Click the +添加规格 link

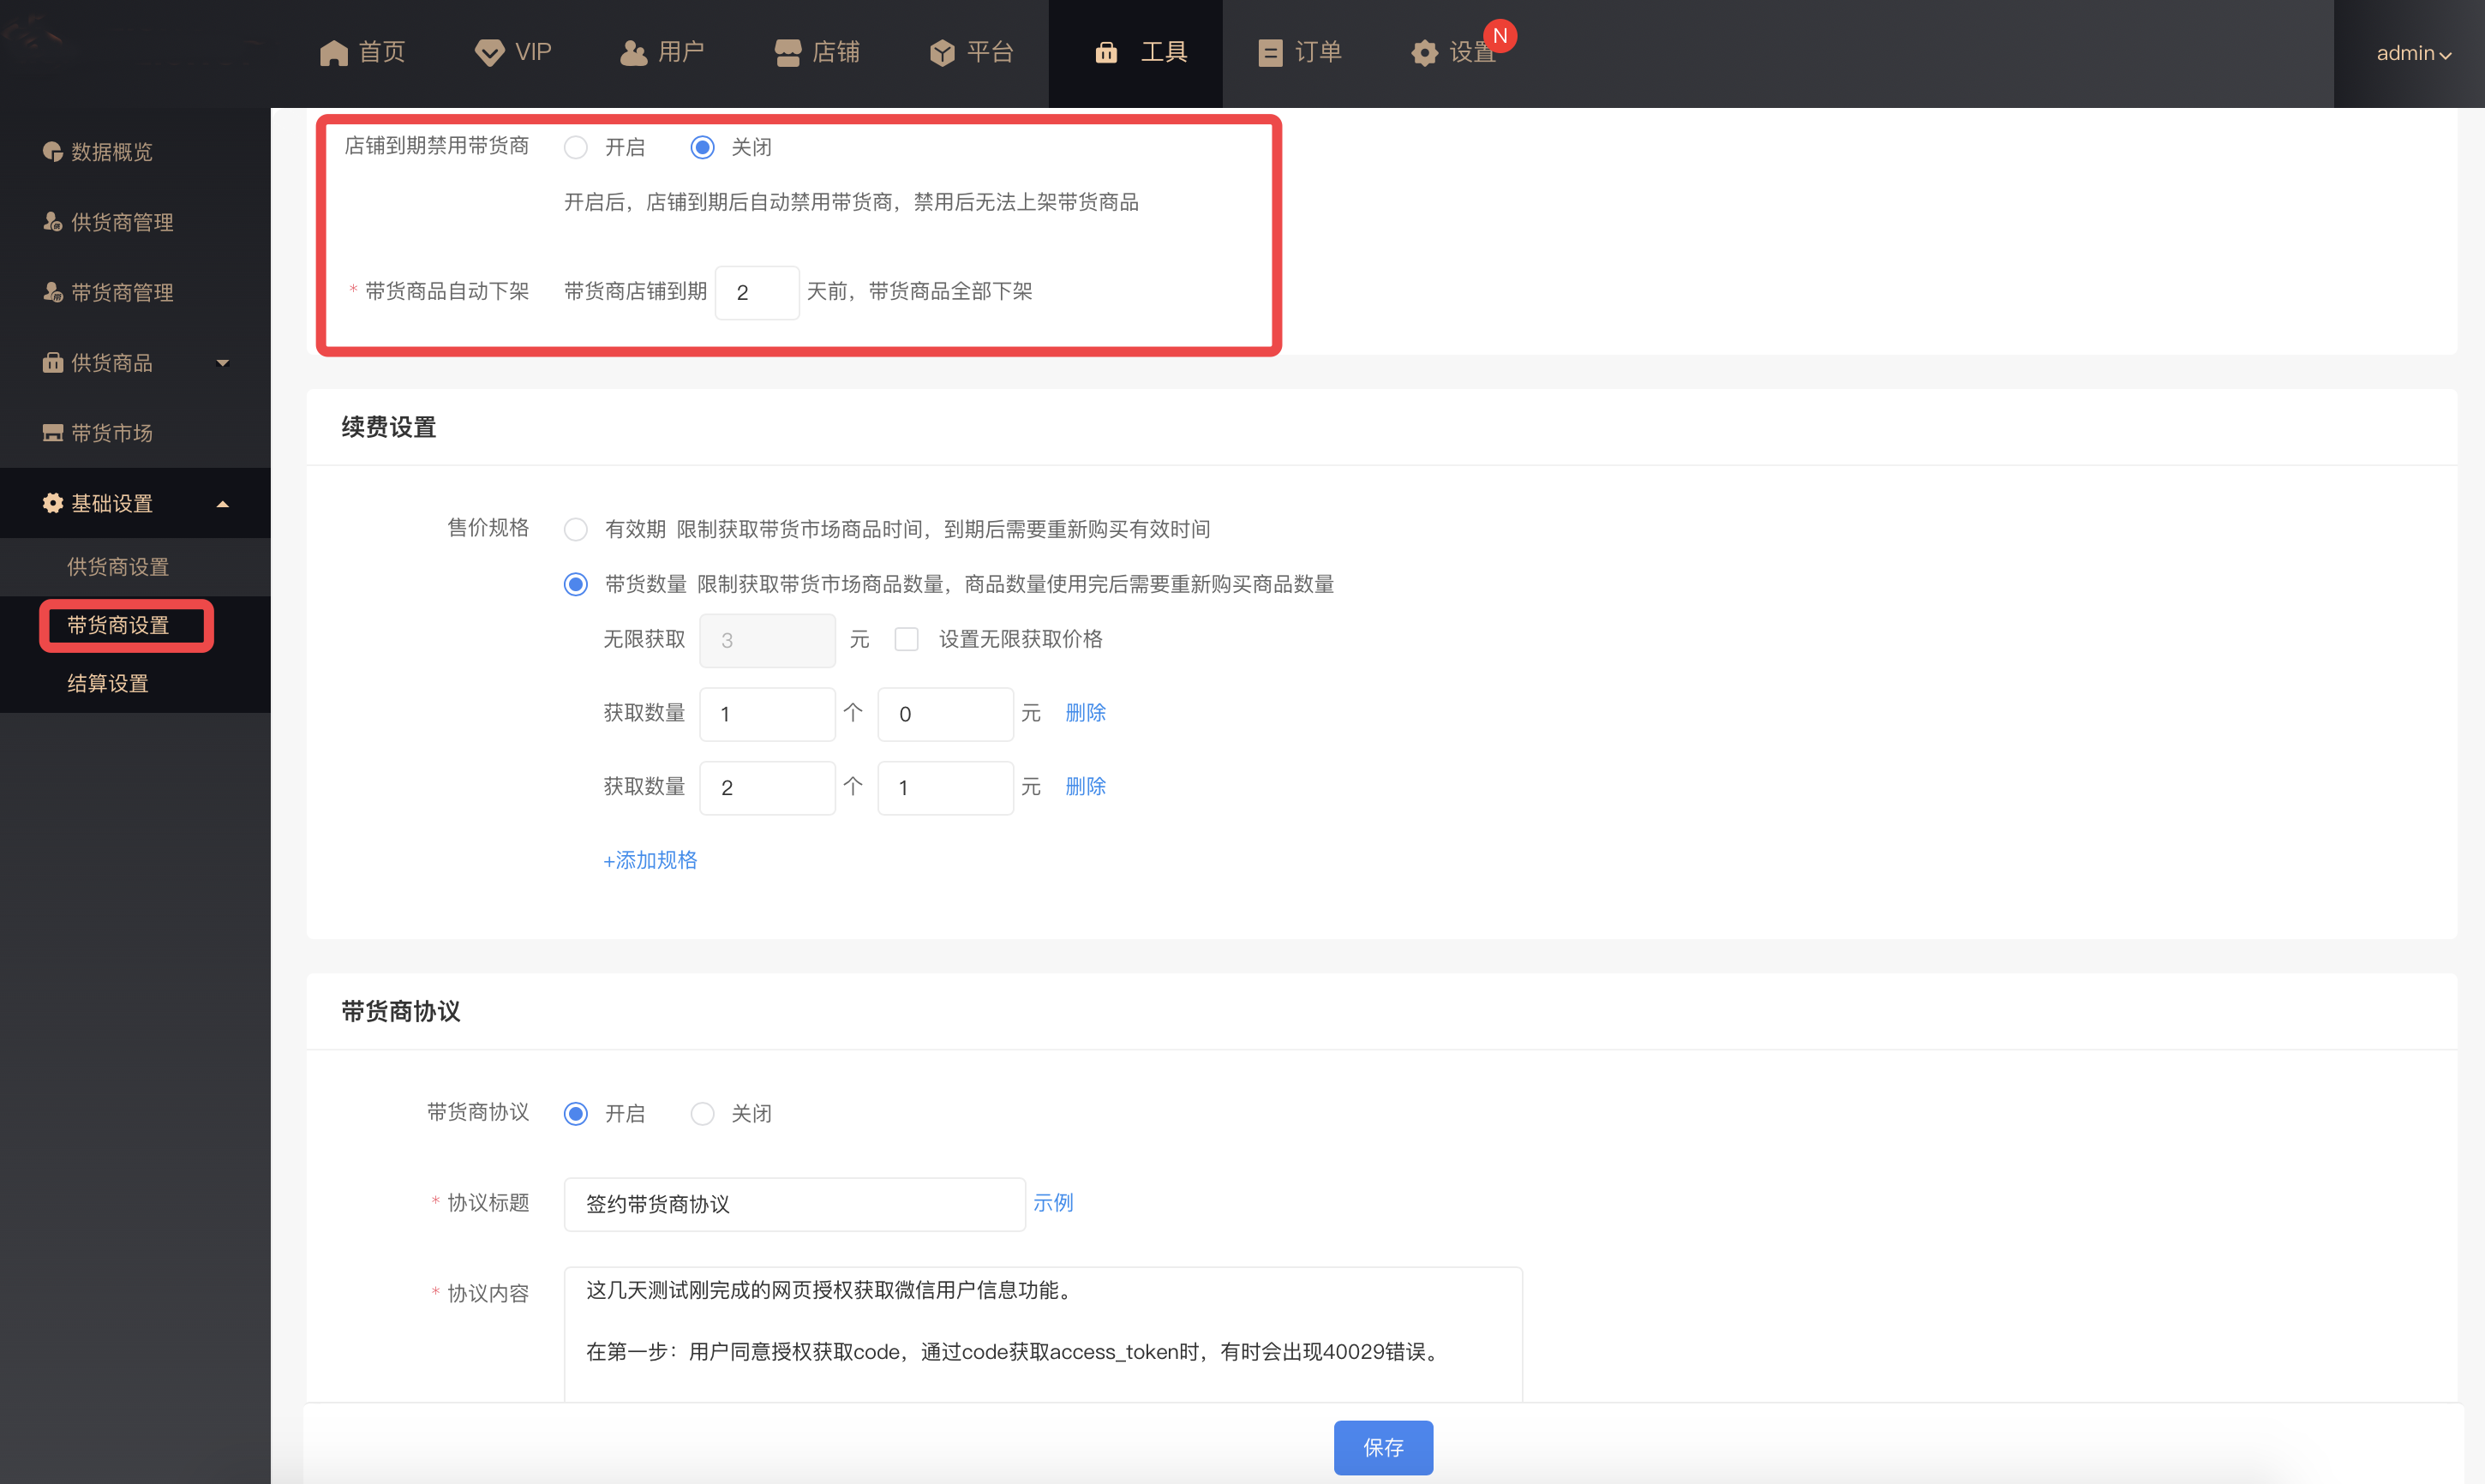tap(650, 860)
